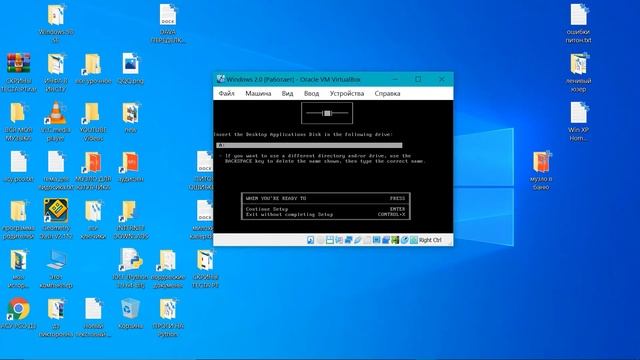Select the Win XP Hom... file icon

pos(578,113)
